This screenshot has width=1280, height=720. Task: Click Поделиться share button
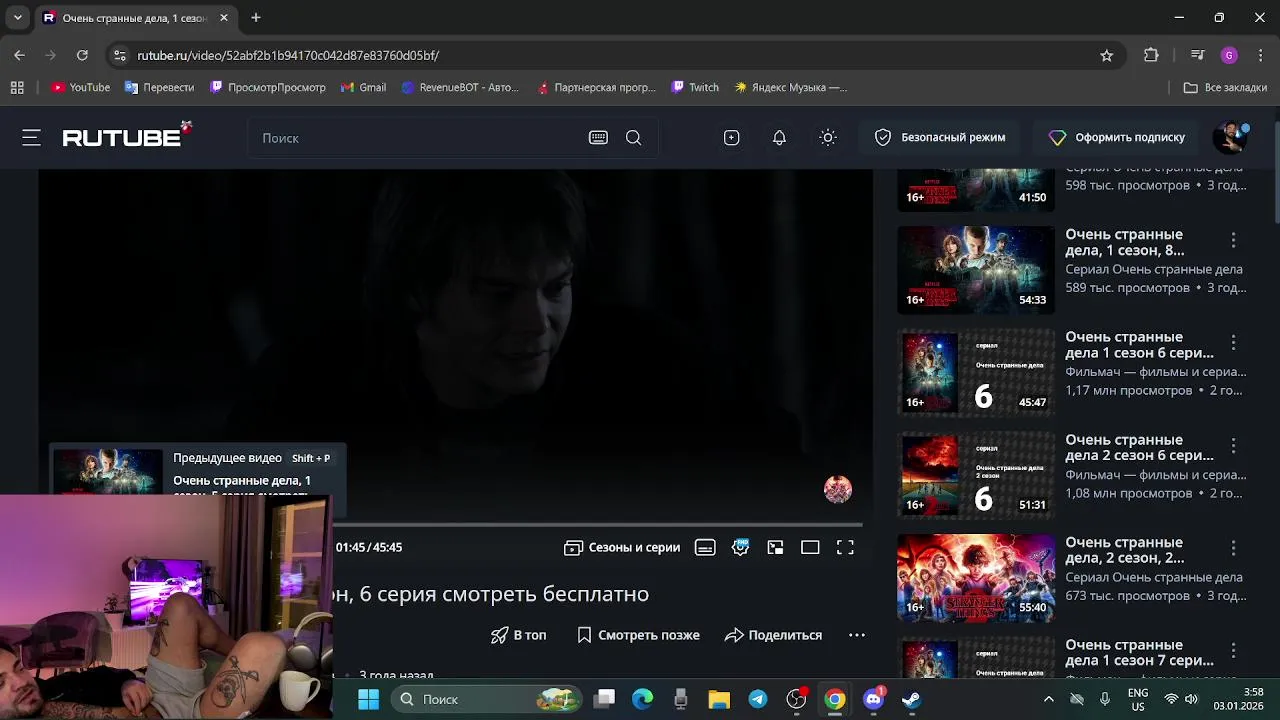click(x=773, y=635)
